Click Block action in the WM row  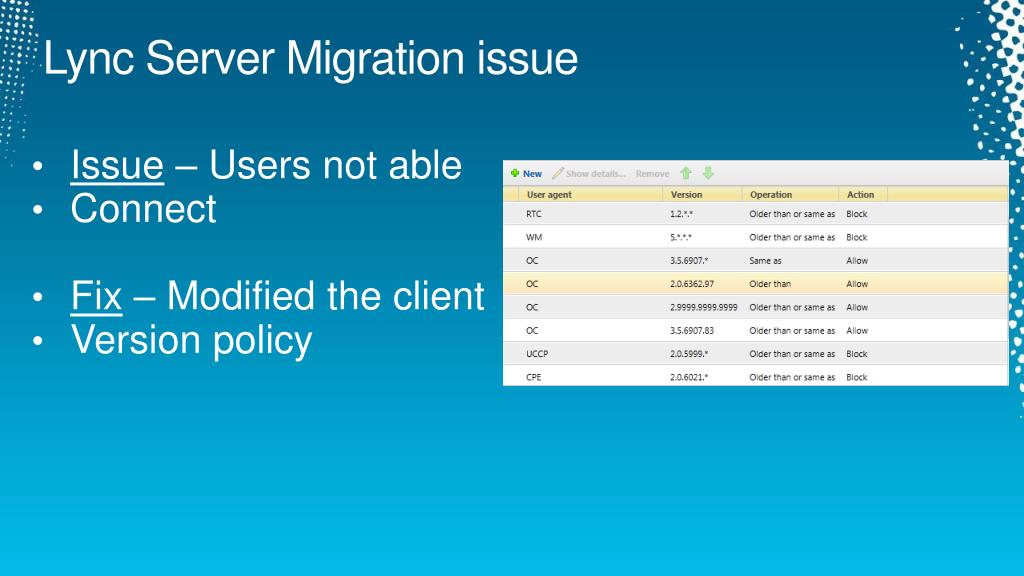coord(857,238)
